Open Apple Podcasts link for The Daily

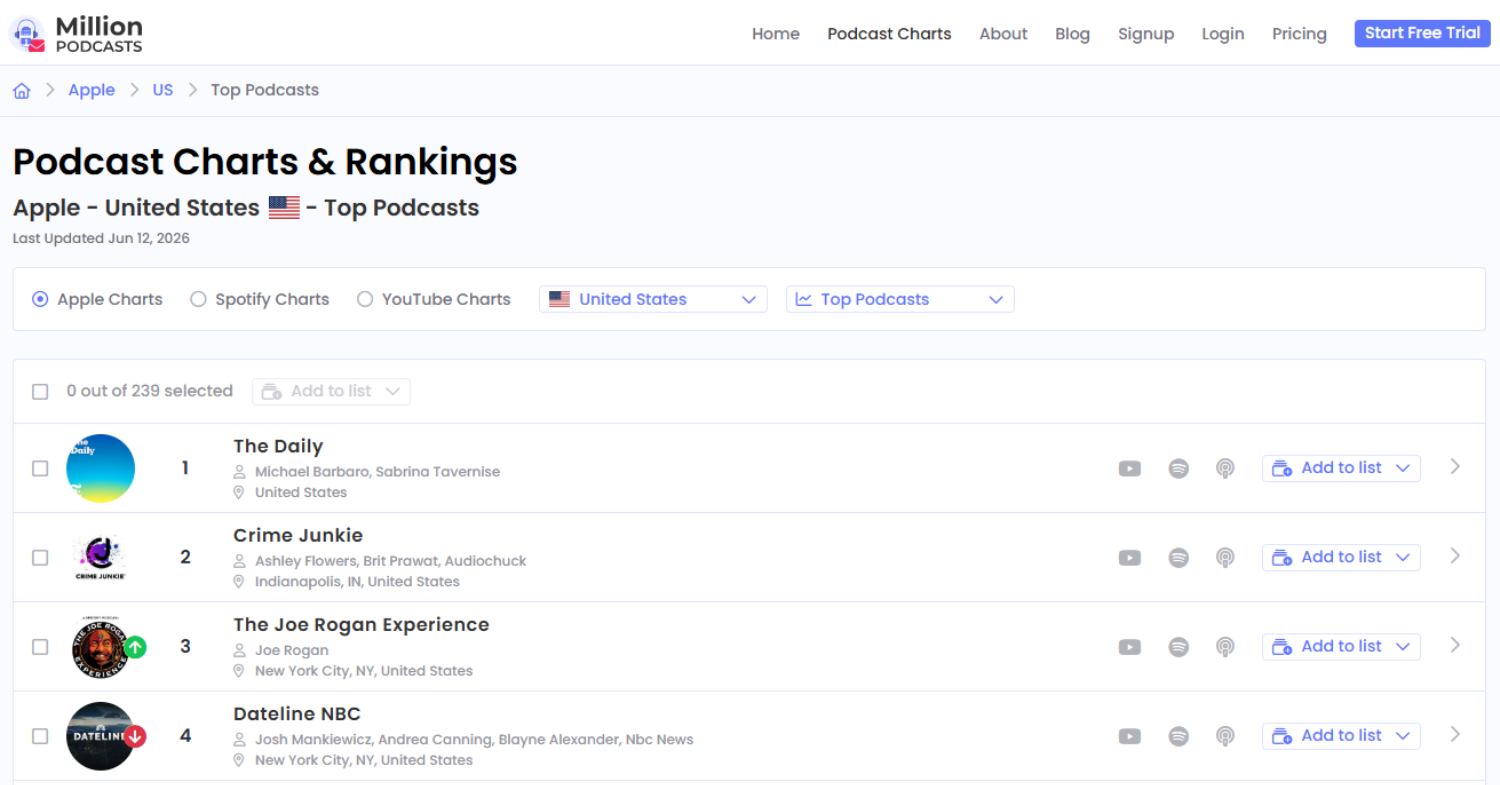(x=1225, y=468)
